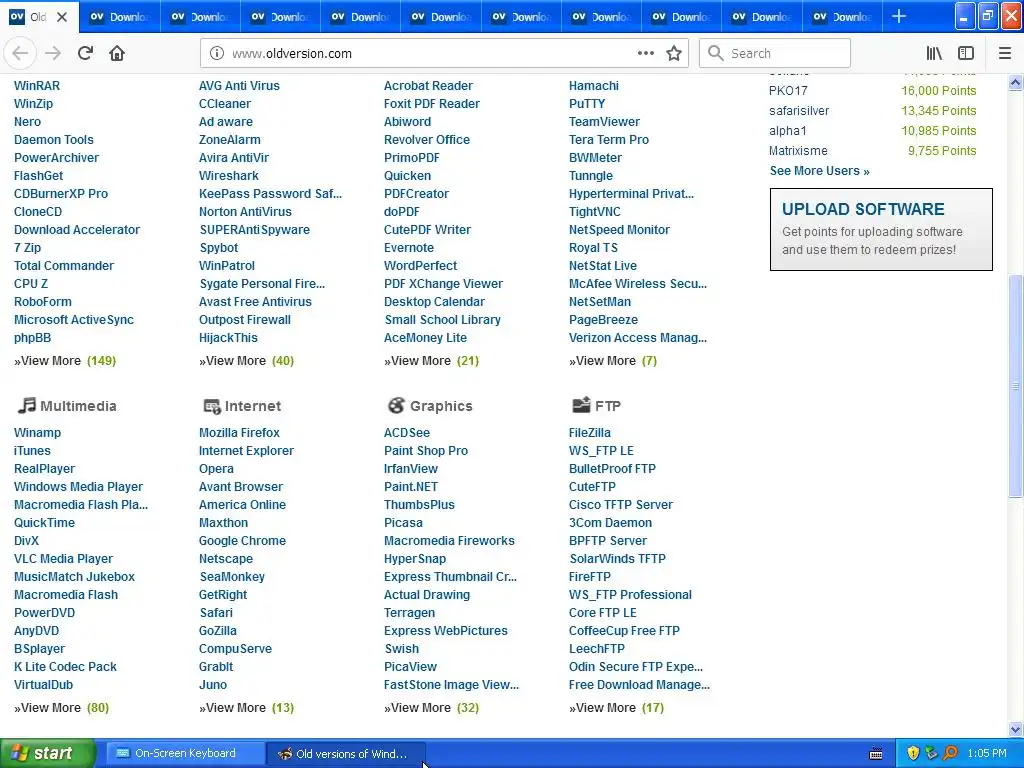Expand Internet View More (13)
Viewport: 1024px width, 768px height.
tap(246, 708)
